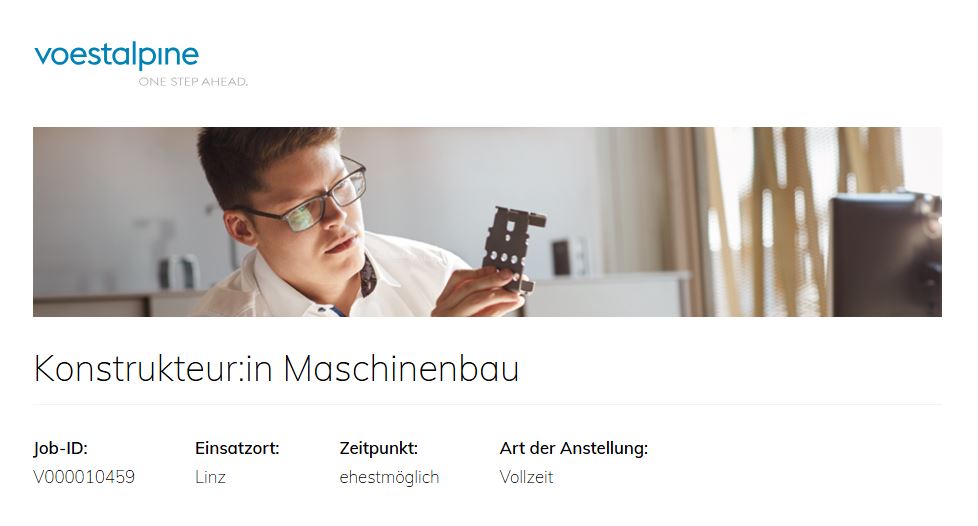
Task: Select the ehestmöglich start date text
Action: [389, 477]
